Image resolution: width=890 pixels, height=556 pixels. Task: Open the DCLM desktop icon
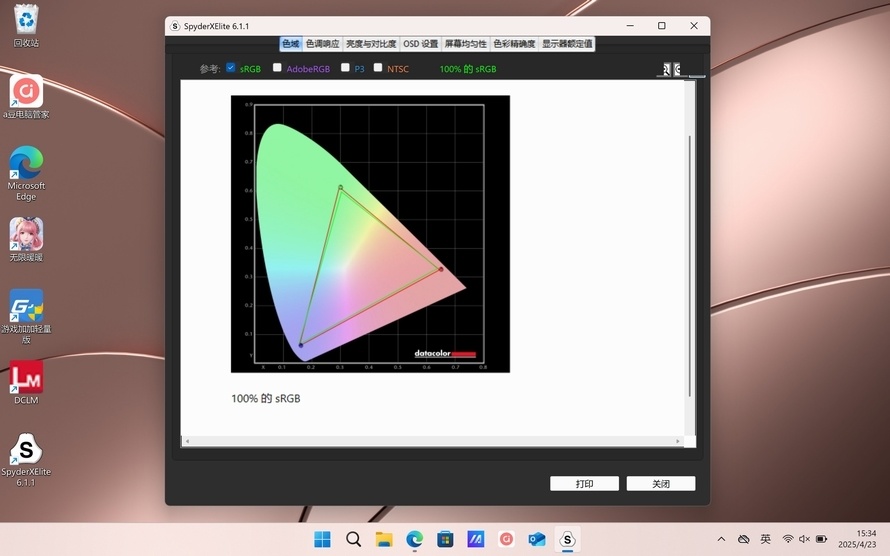26,379
